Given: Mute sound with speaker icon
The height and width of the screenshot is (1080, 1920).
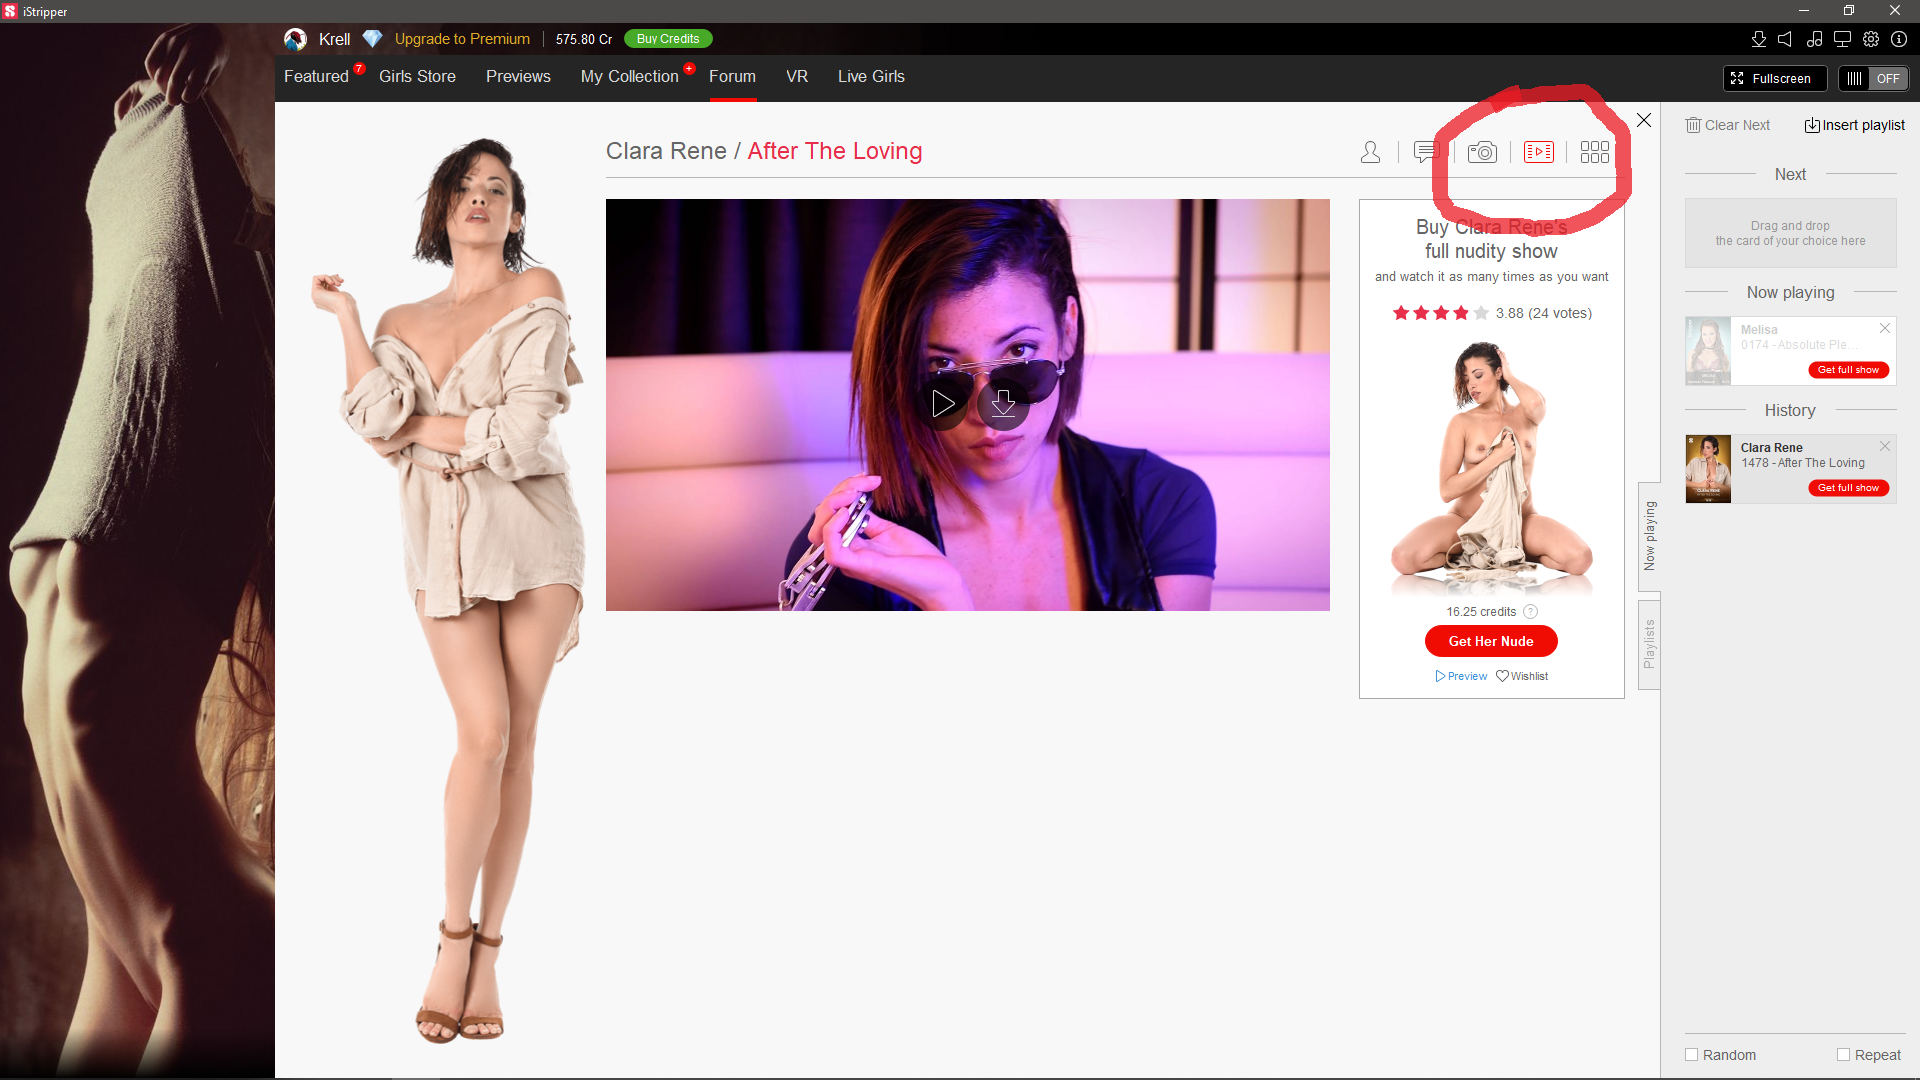Looking at the screenshot, I should point(1786,39).
